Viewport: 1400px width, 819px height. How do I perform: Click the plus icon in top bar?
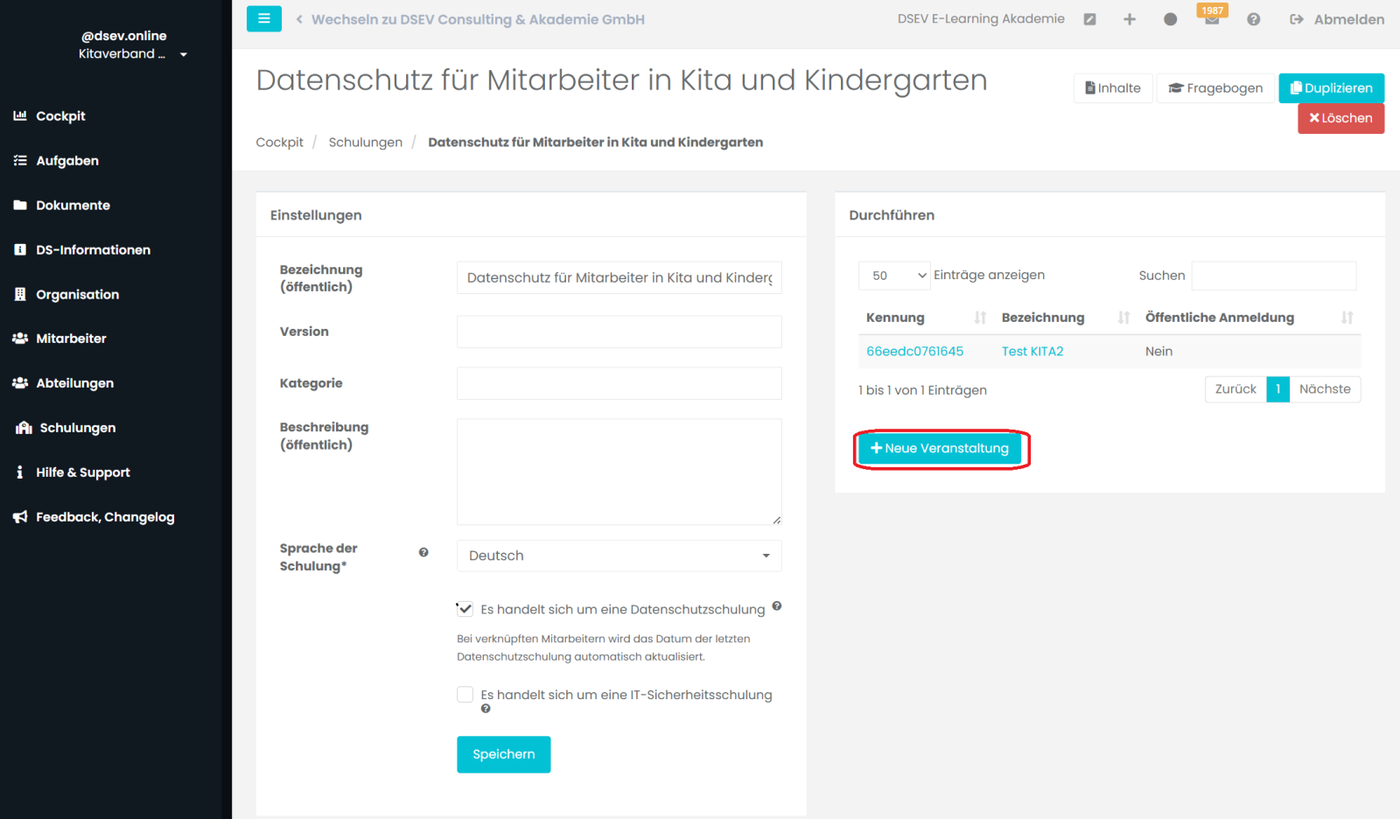[1129, 20]
